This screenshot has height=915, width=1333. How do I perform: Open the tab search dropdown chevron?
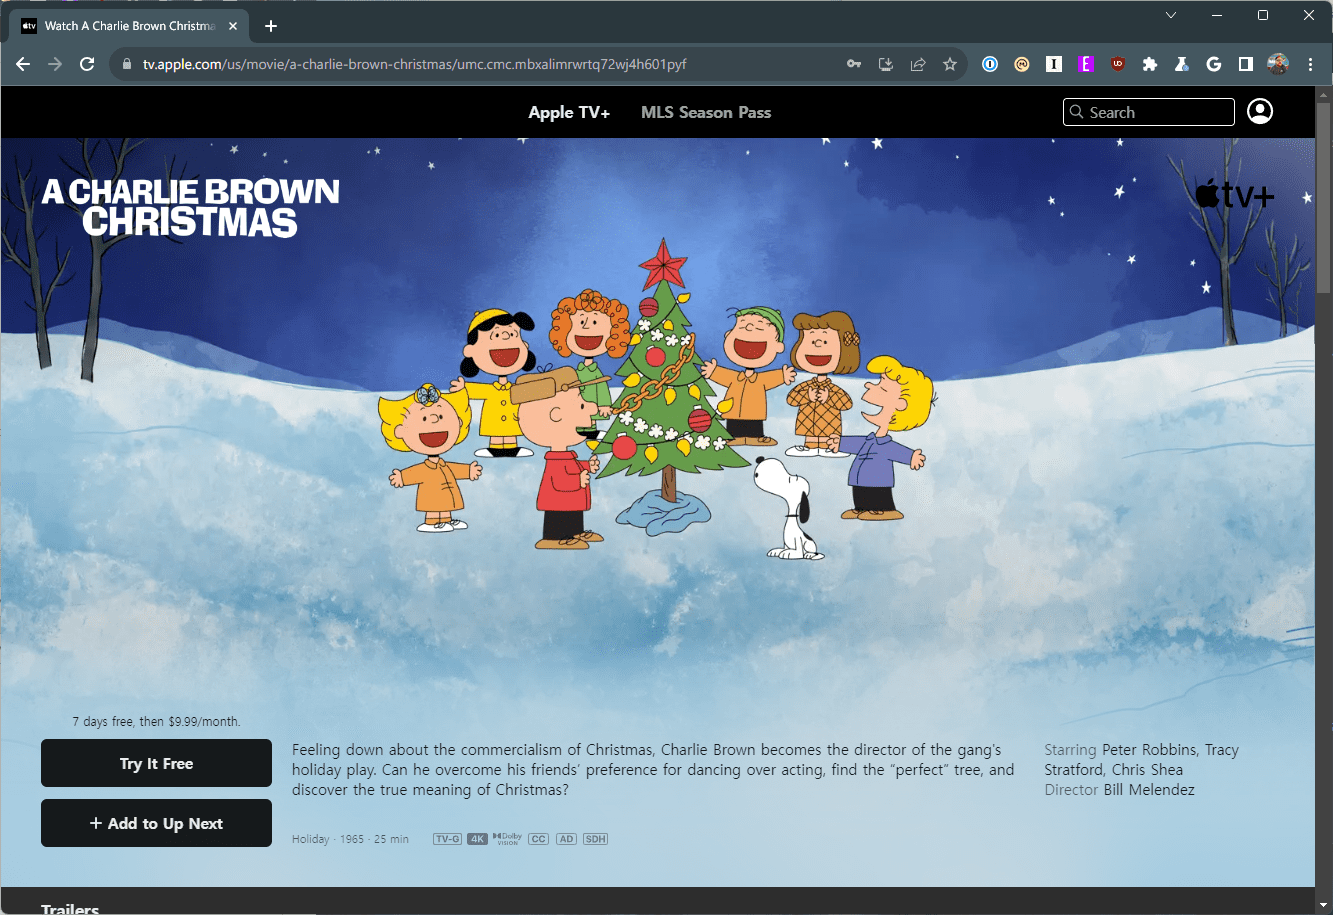[1171, 15]
